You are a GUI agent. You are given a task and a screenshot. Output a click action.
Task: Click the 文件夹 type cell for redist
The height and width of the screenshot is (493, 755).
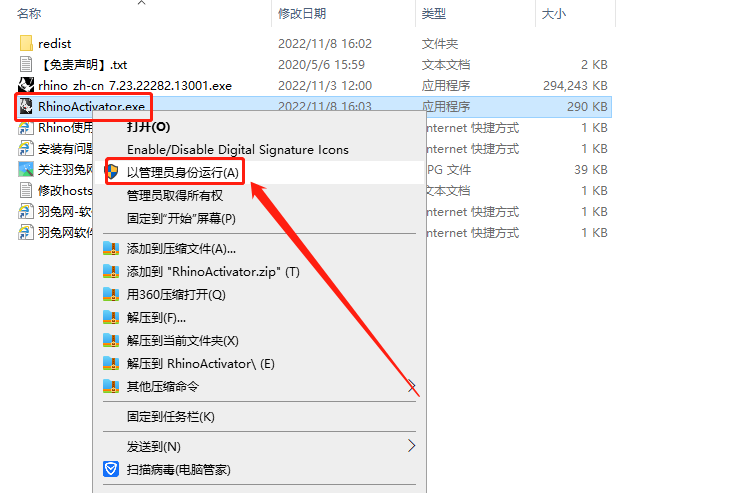tap(440, 44)
